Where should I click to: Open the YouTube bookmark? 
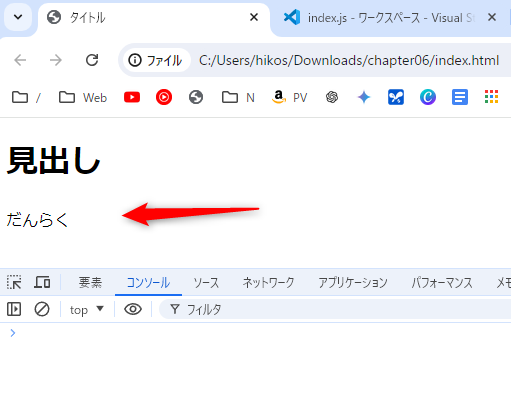(x=132, y=97)
